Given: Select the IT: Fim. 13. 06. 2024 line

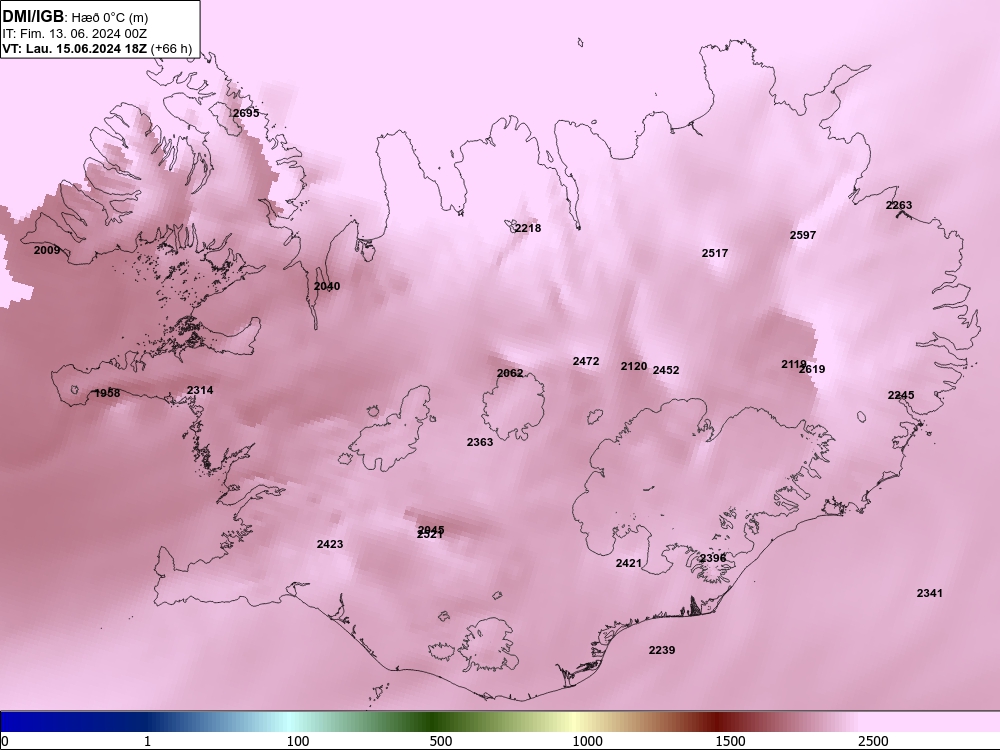Looking at the screenshot, I should (x=75, y=33).
